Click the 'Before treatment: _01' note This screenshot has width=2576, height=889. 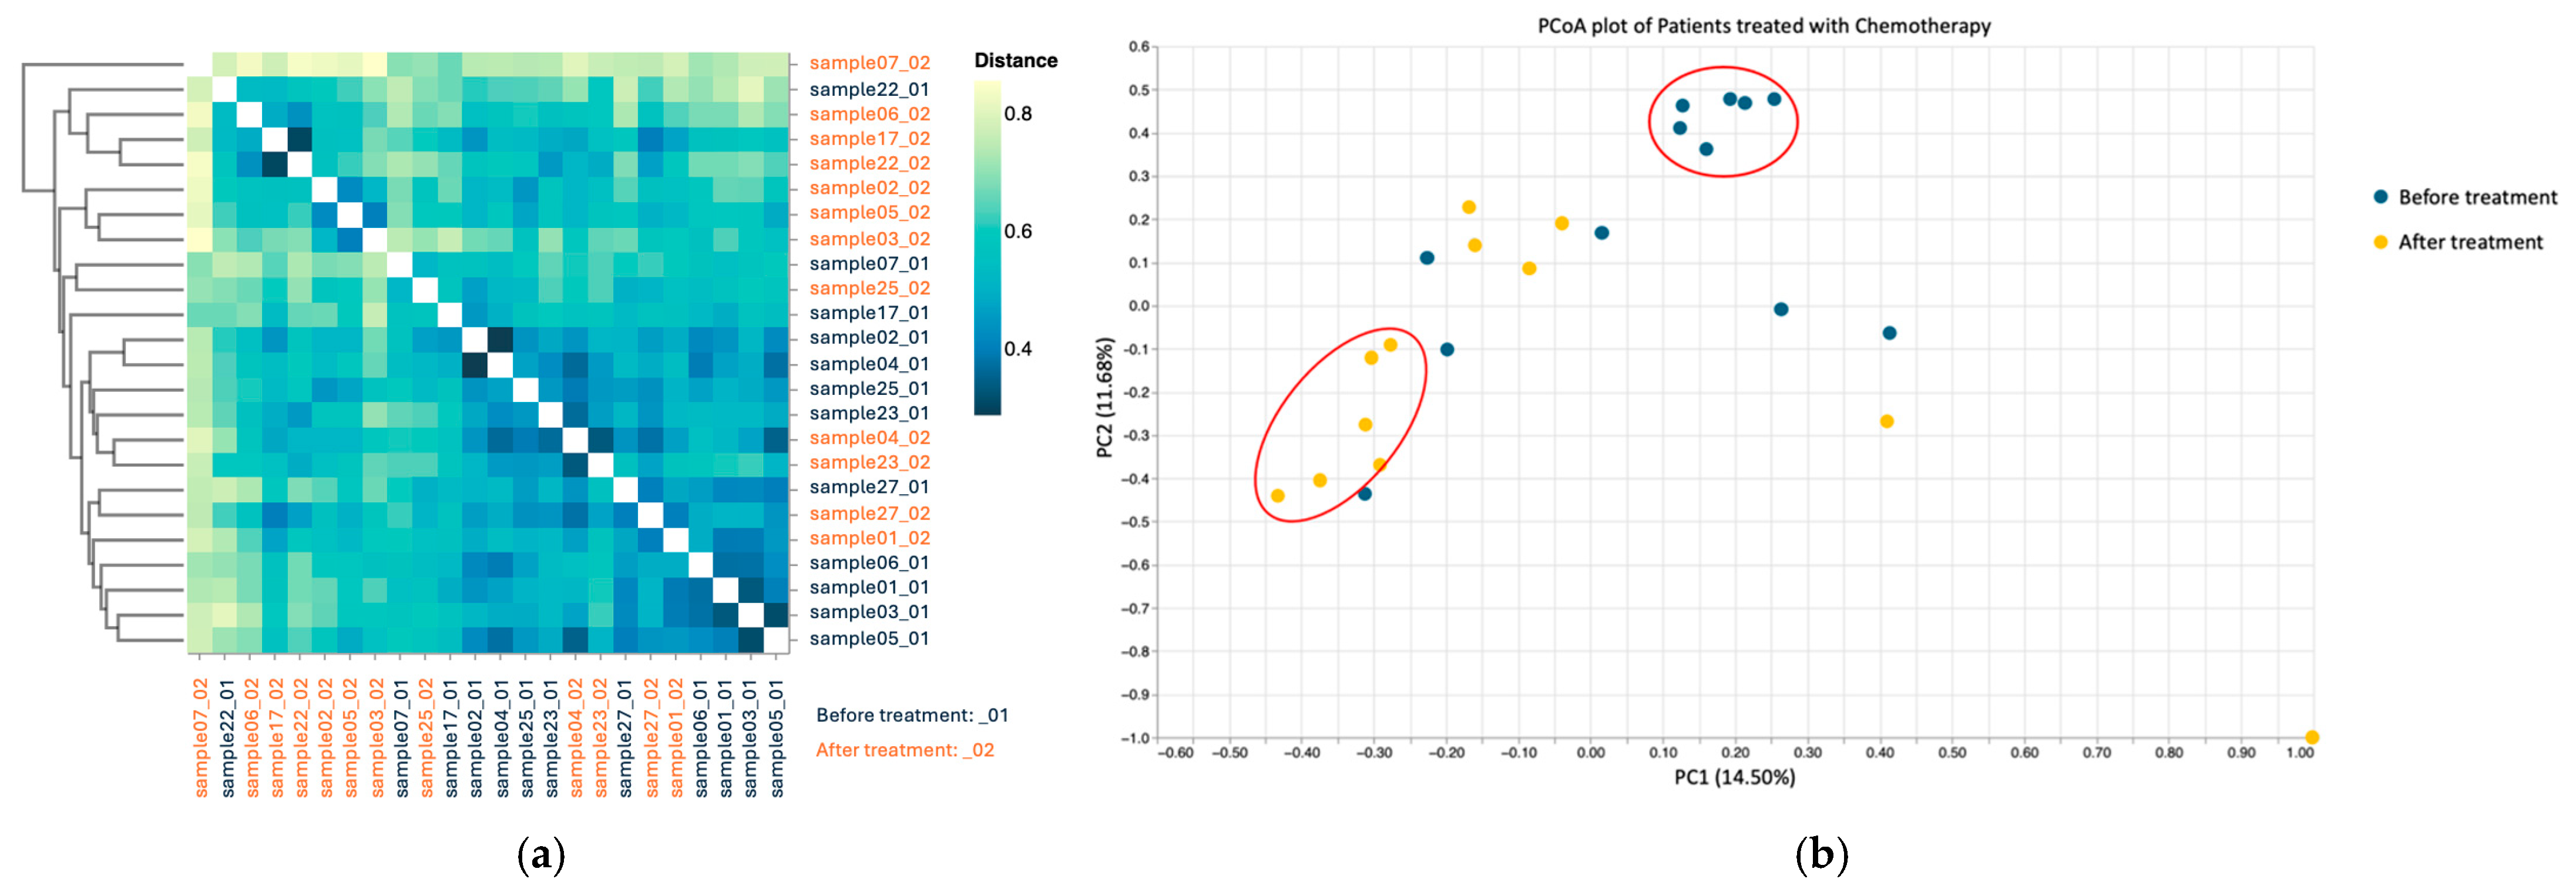pyautogui.click(x=911, y=715)
